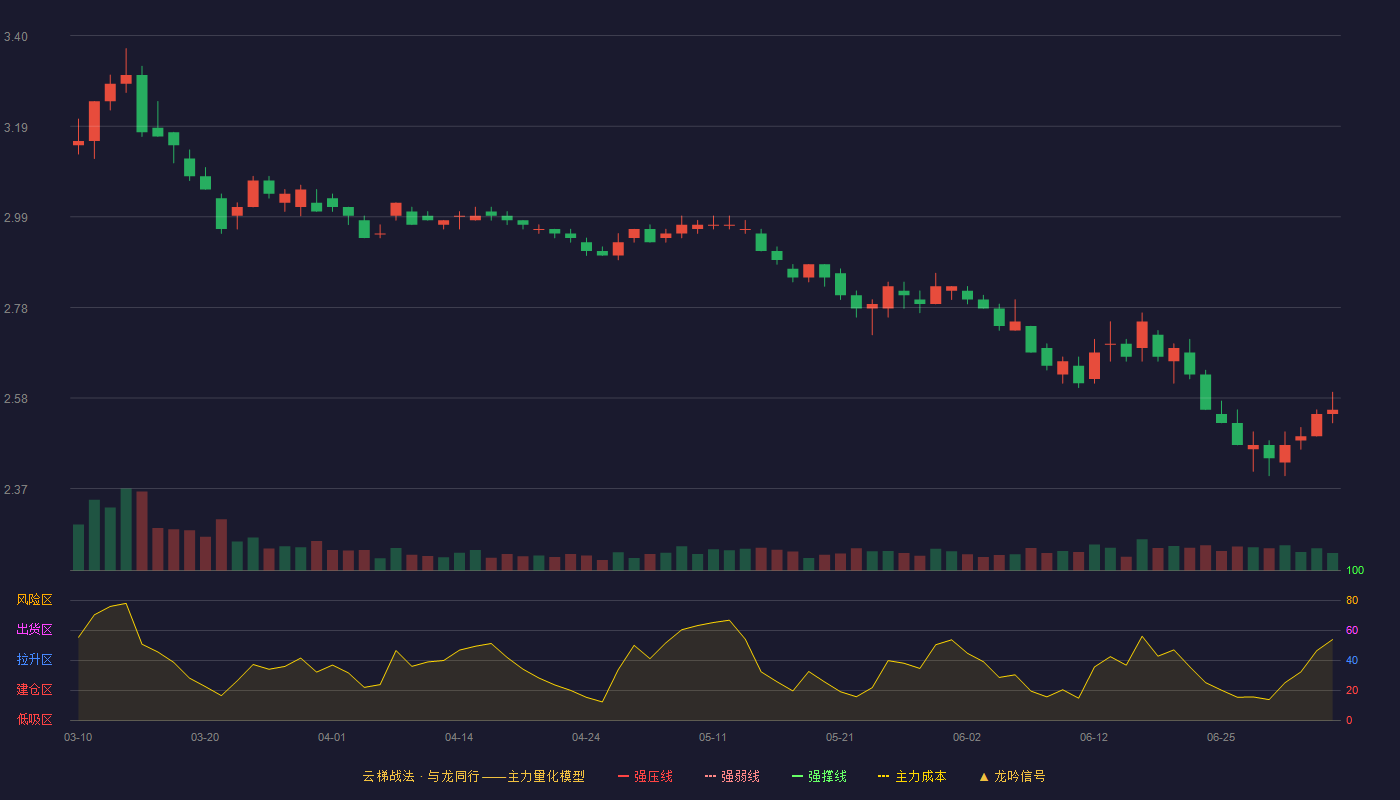Click the 建仓区 zone label

[35, 690]
